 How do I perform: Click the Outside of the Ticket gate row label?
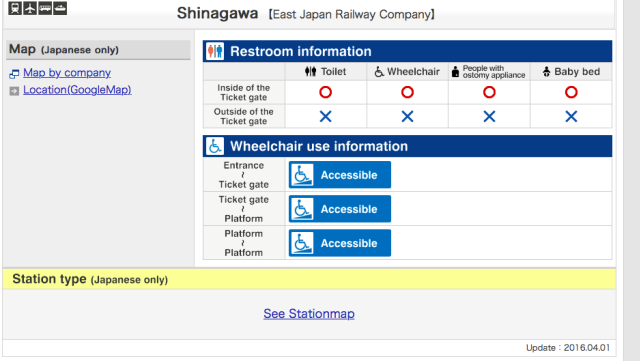[244, 116]
